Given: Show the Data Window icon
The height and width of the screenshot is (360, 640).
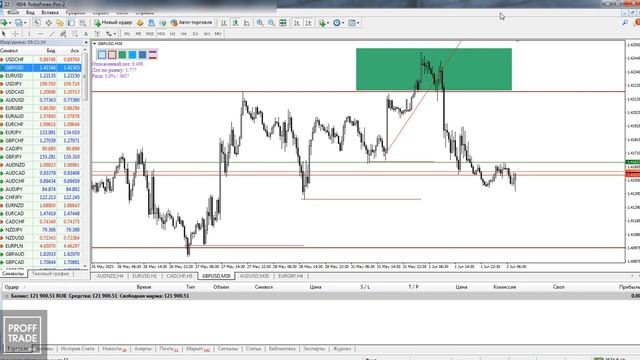Looking at the screenshot, I should pos(48,23).
